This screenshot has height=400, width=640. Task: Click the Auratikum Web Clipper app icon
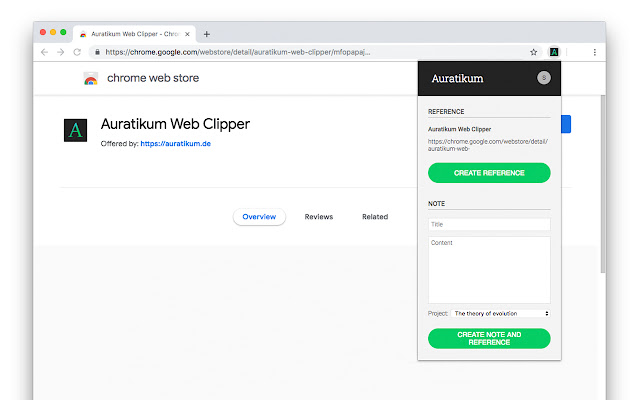76,130
